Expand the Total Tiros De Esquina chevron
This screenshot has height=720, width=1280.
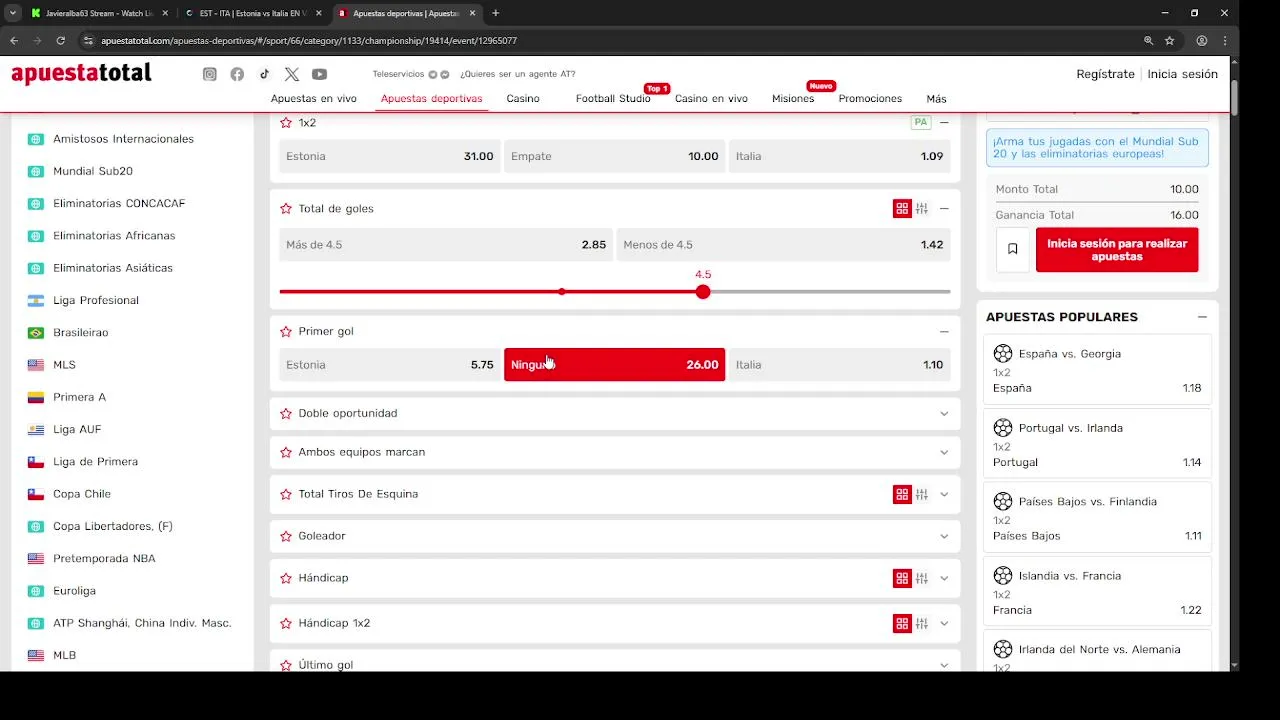pyautogui.click(x=944, y=495)
